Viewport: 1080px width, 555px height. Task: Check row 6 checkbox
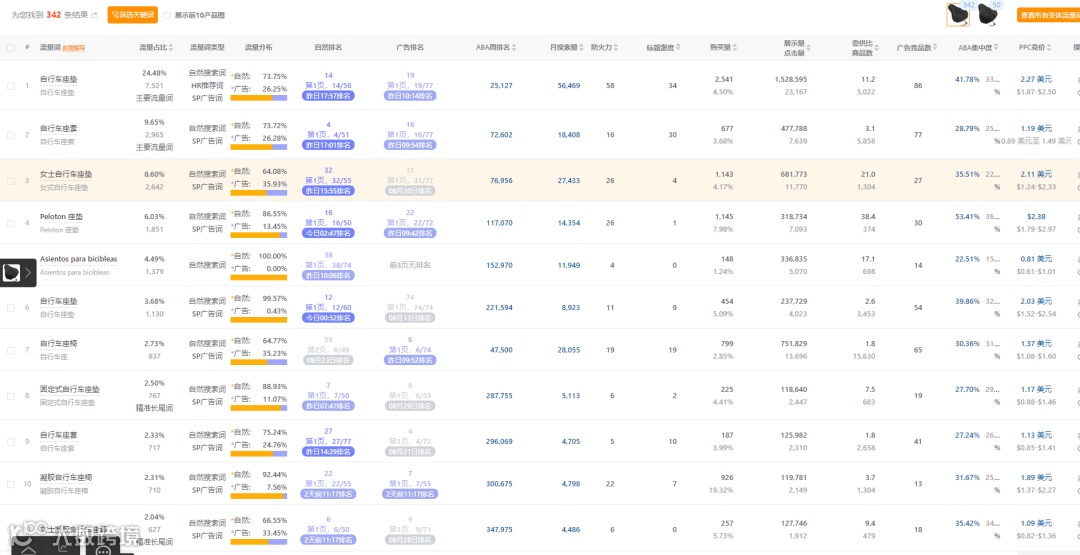tap(10, 308)
